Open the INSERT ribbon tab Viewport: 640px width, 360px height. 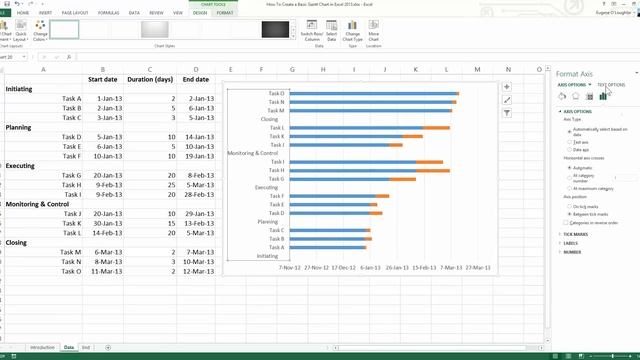point(45,13)
